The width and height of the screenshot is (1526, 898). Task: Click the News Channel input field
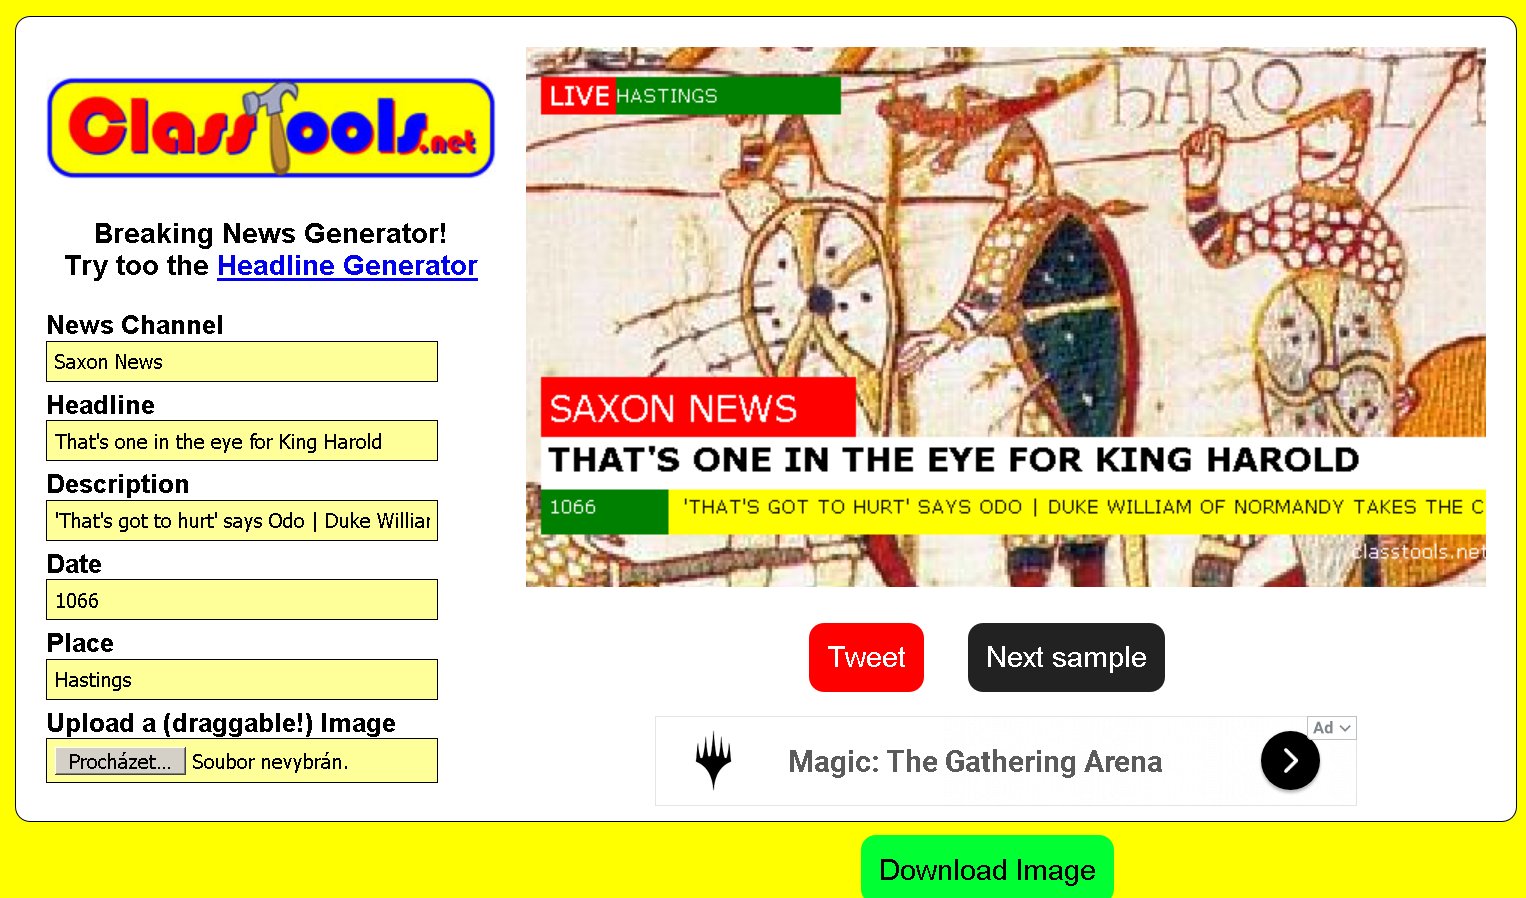[242, 361]
